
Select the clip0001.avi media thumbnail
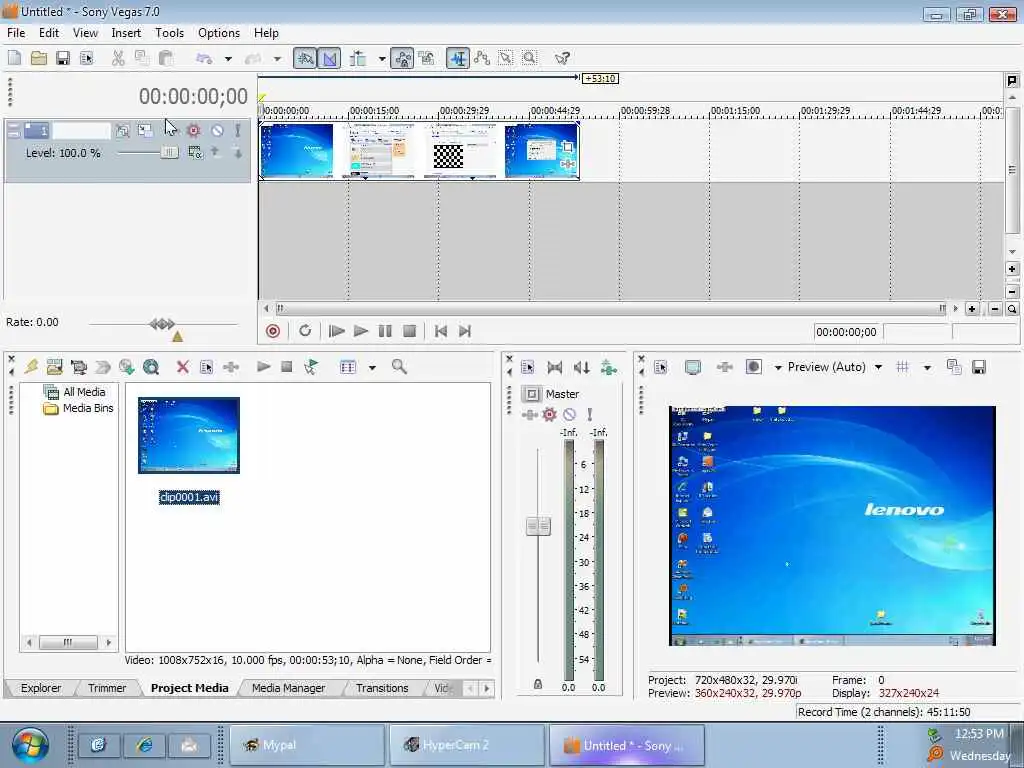[x=189, y=436]
